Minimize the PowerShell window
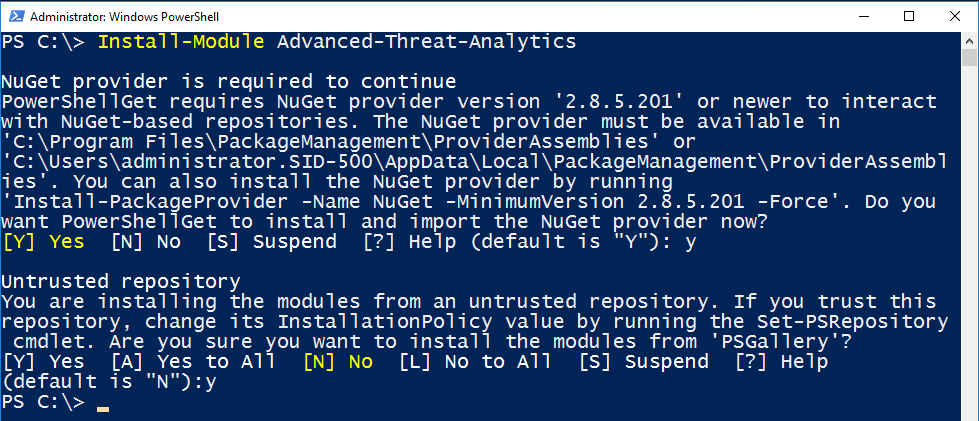 click(862, 15)
